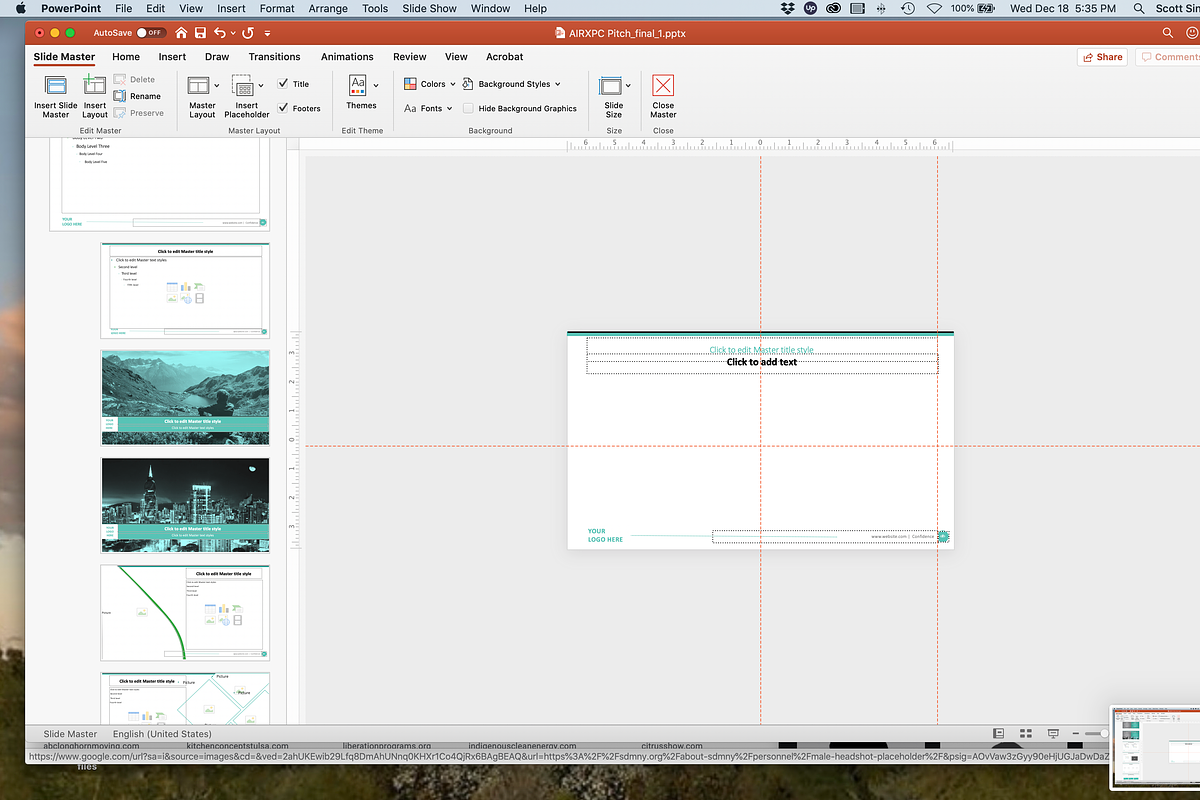Click the master title style placeholder on slide

tap(762, 348)
